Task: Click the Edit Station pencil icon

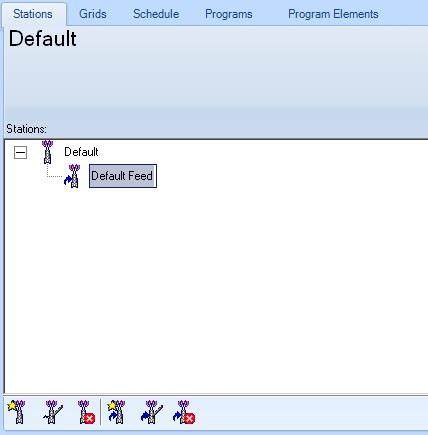Action: [x=53, y=412]
